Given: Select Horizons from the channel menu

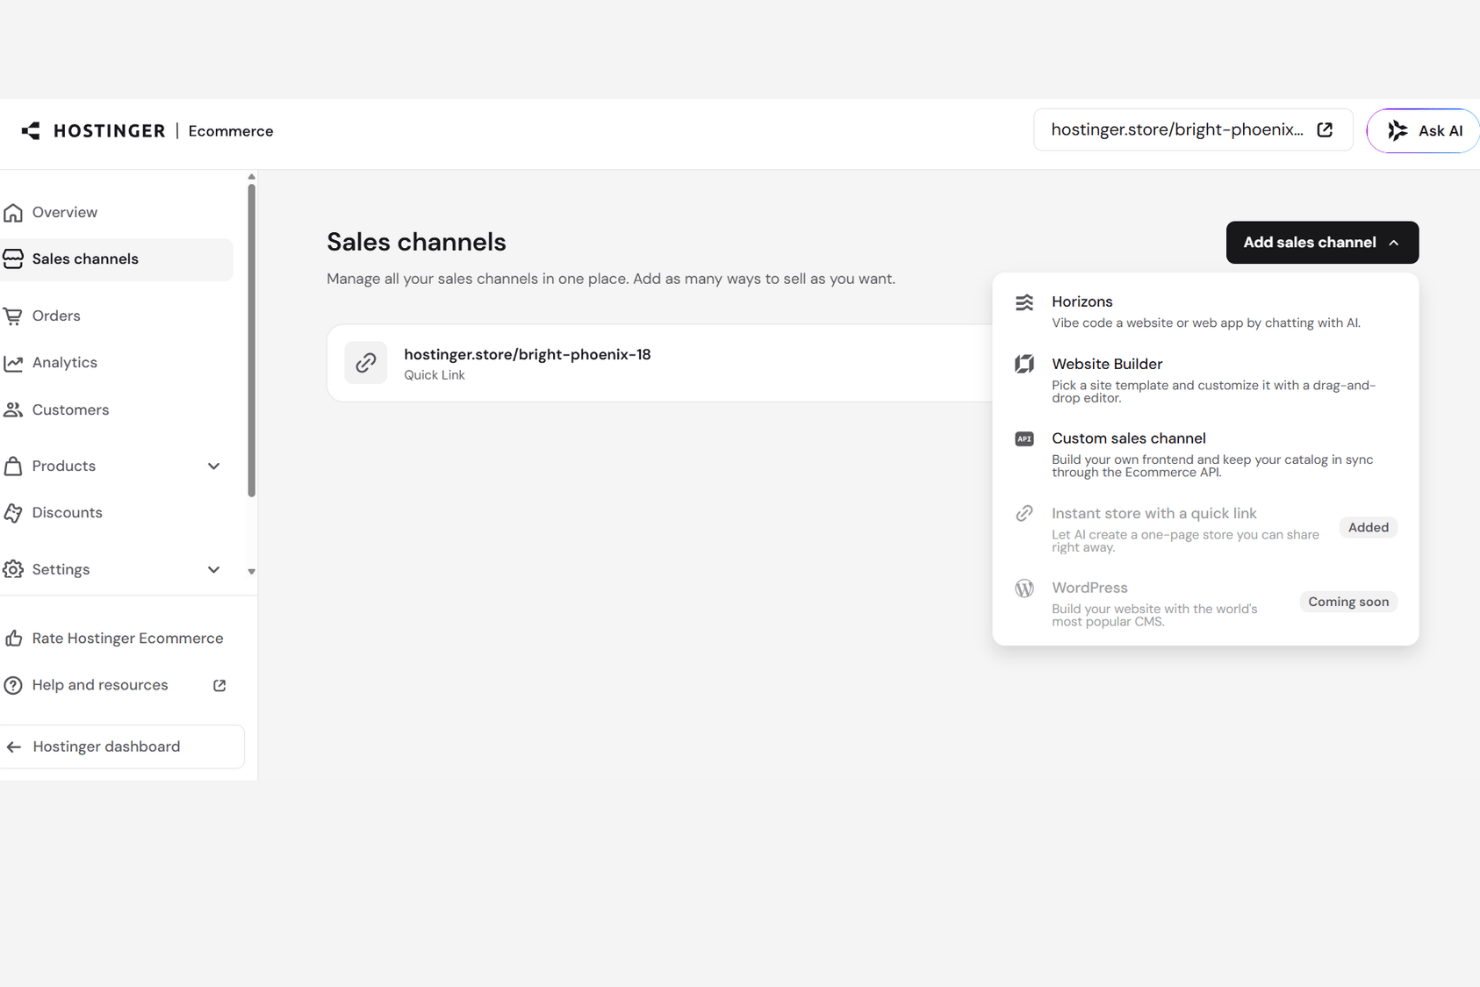Looking at the screenshot, I should [x=1205, y=311].
